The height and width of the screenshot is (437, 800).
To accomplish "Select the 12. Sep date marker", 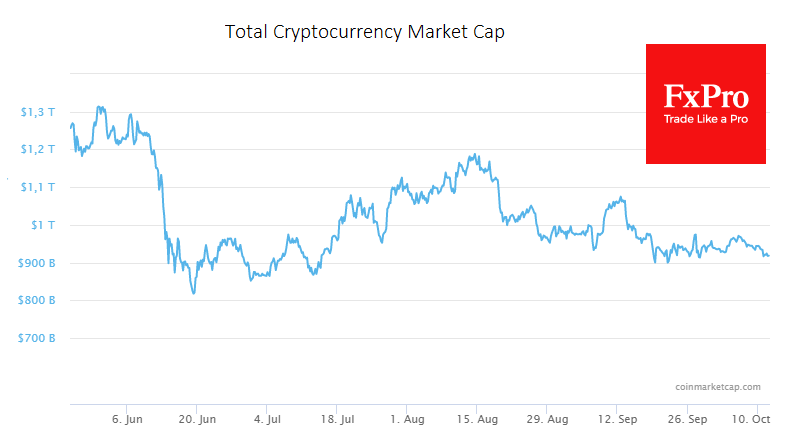I will (x=621, y=418).
